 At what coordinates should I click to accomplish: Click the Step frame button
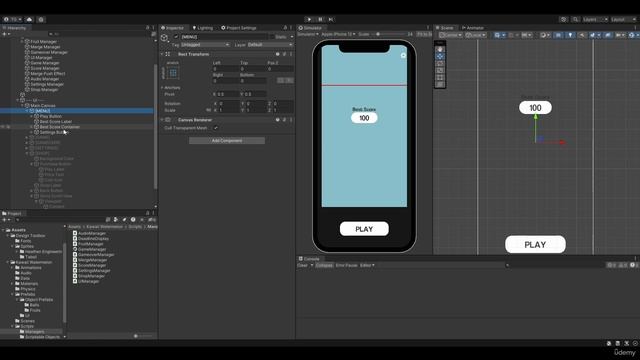(x=331, y=19)
